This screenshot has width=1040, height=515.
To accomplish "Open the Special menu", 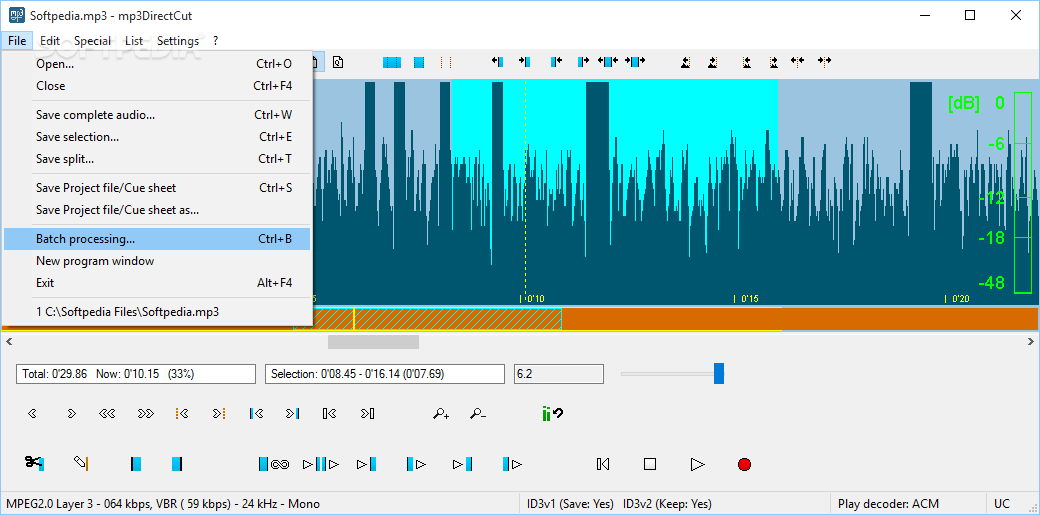I will [x=92, y=40].
